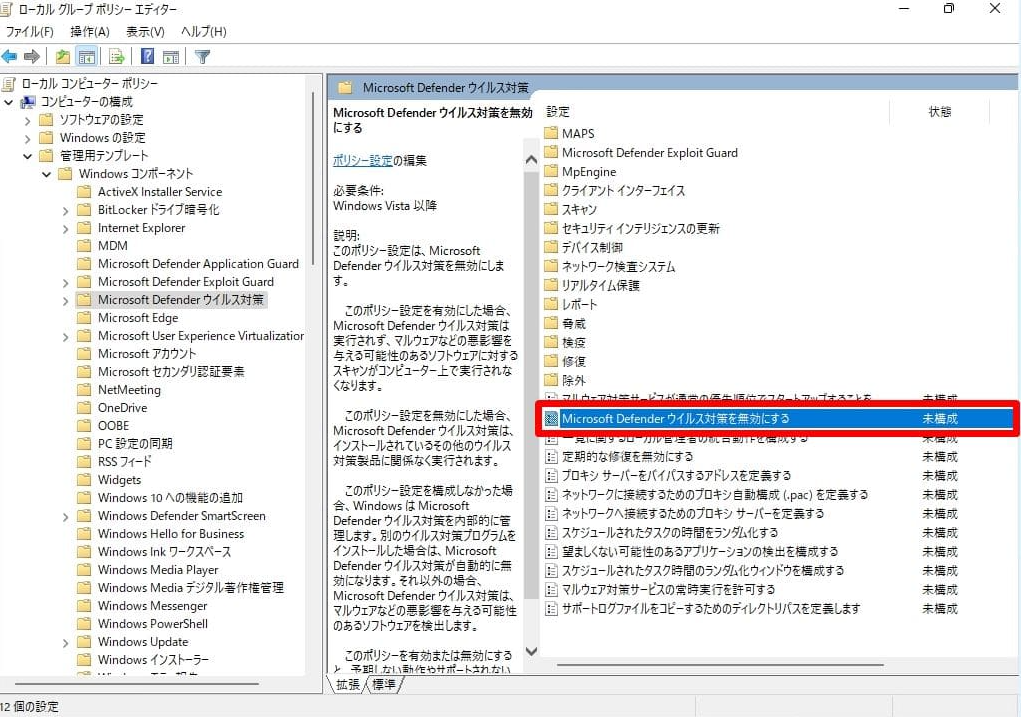The width and height of the screenshot is (1021, 717).
Task: Click the Back arrow toolbar icon
Action: click(x=10, y=57)
